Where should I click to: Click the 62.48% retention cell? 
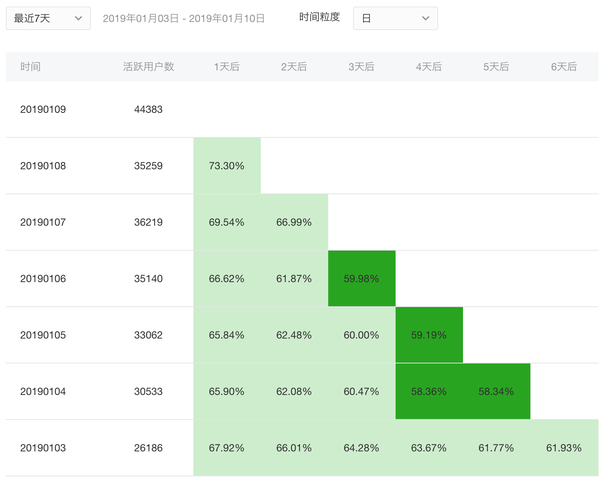(x=294, y=335)
